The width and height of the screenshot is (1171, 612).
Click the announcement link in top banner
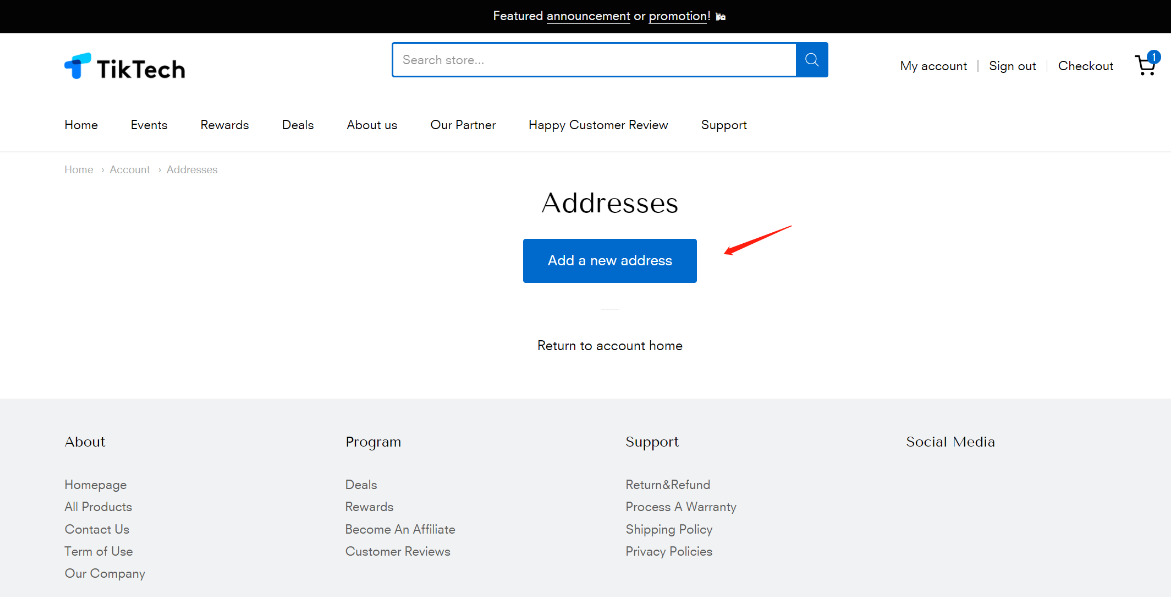point(588,16)
